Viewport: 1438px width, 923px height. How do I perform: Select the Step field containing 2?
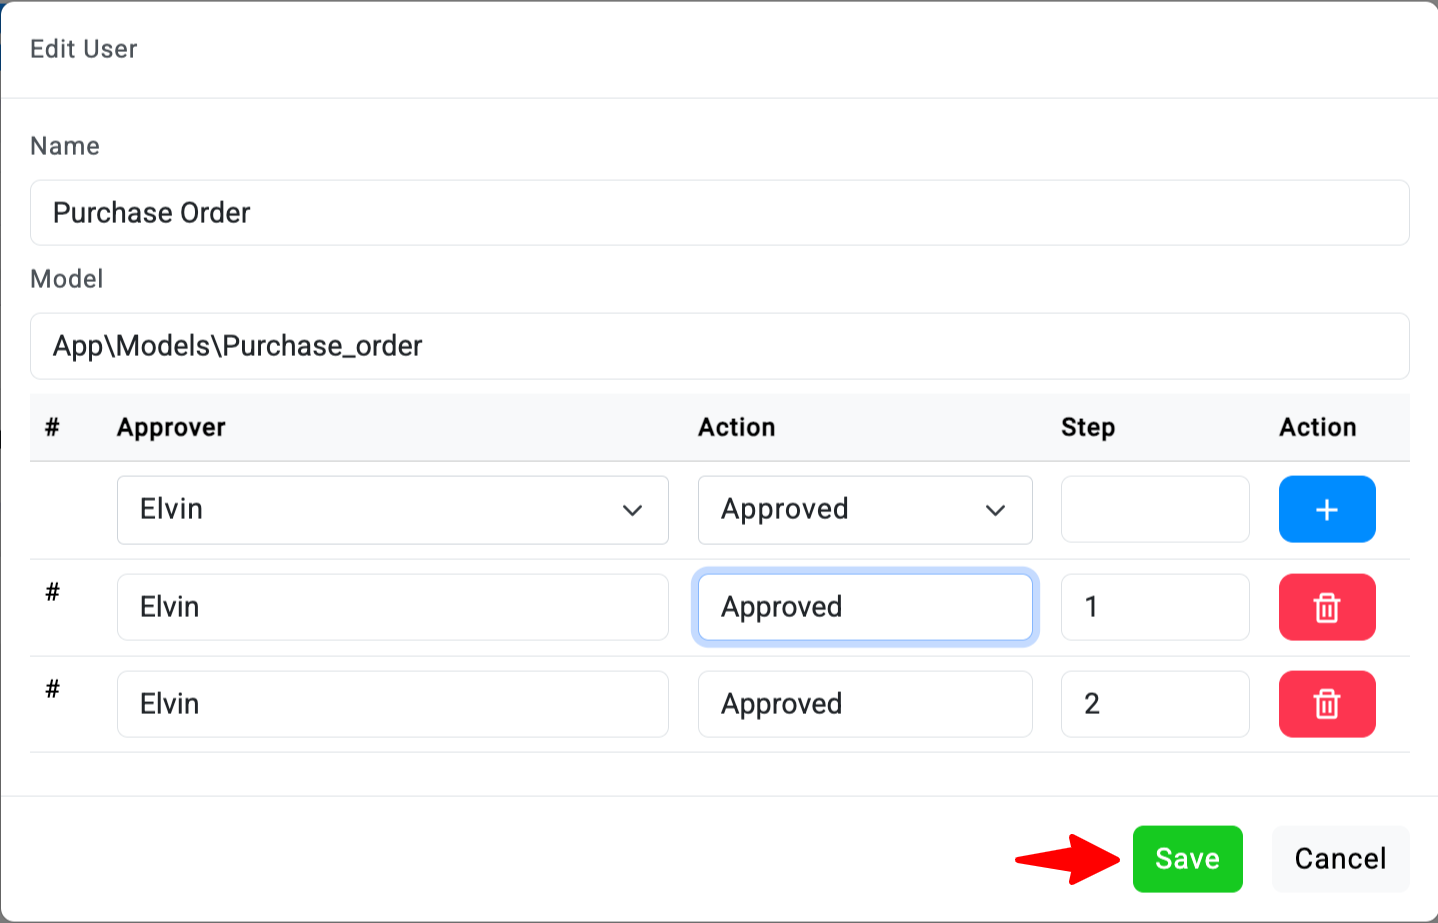1154,704
